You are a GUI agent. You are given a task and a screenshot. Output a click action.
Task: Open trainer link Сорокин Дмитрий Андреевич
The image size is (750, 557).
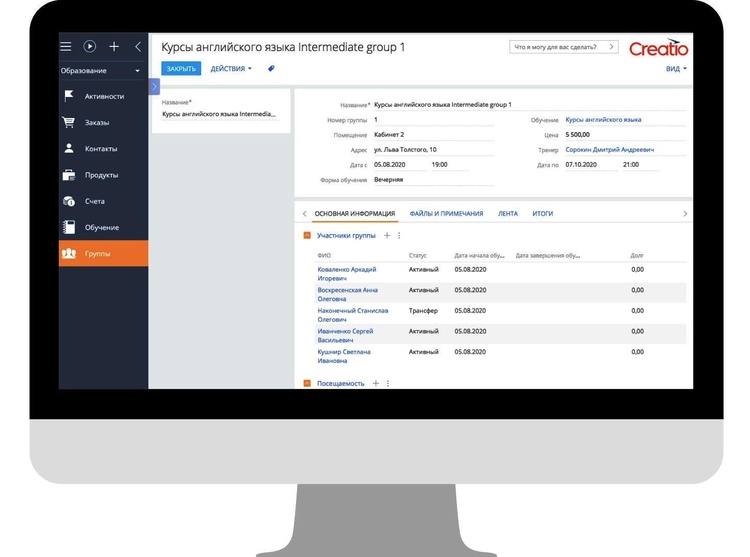point(609,149)
